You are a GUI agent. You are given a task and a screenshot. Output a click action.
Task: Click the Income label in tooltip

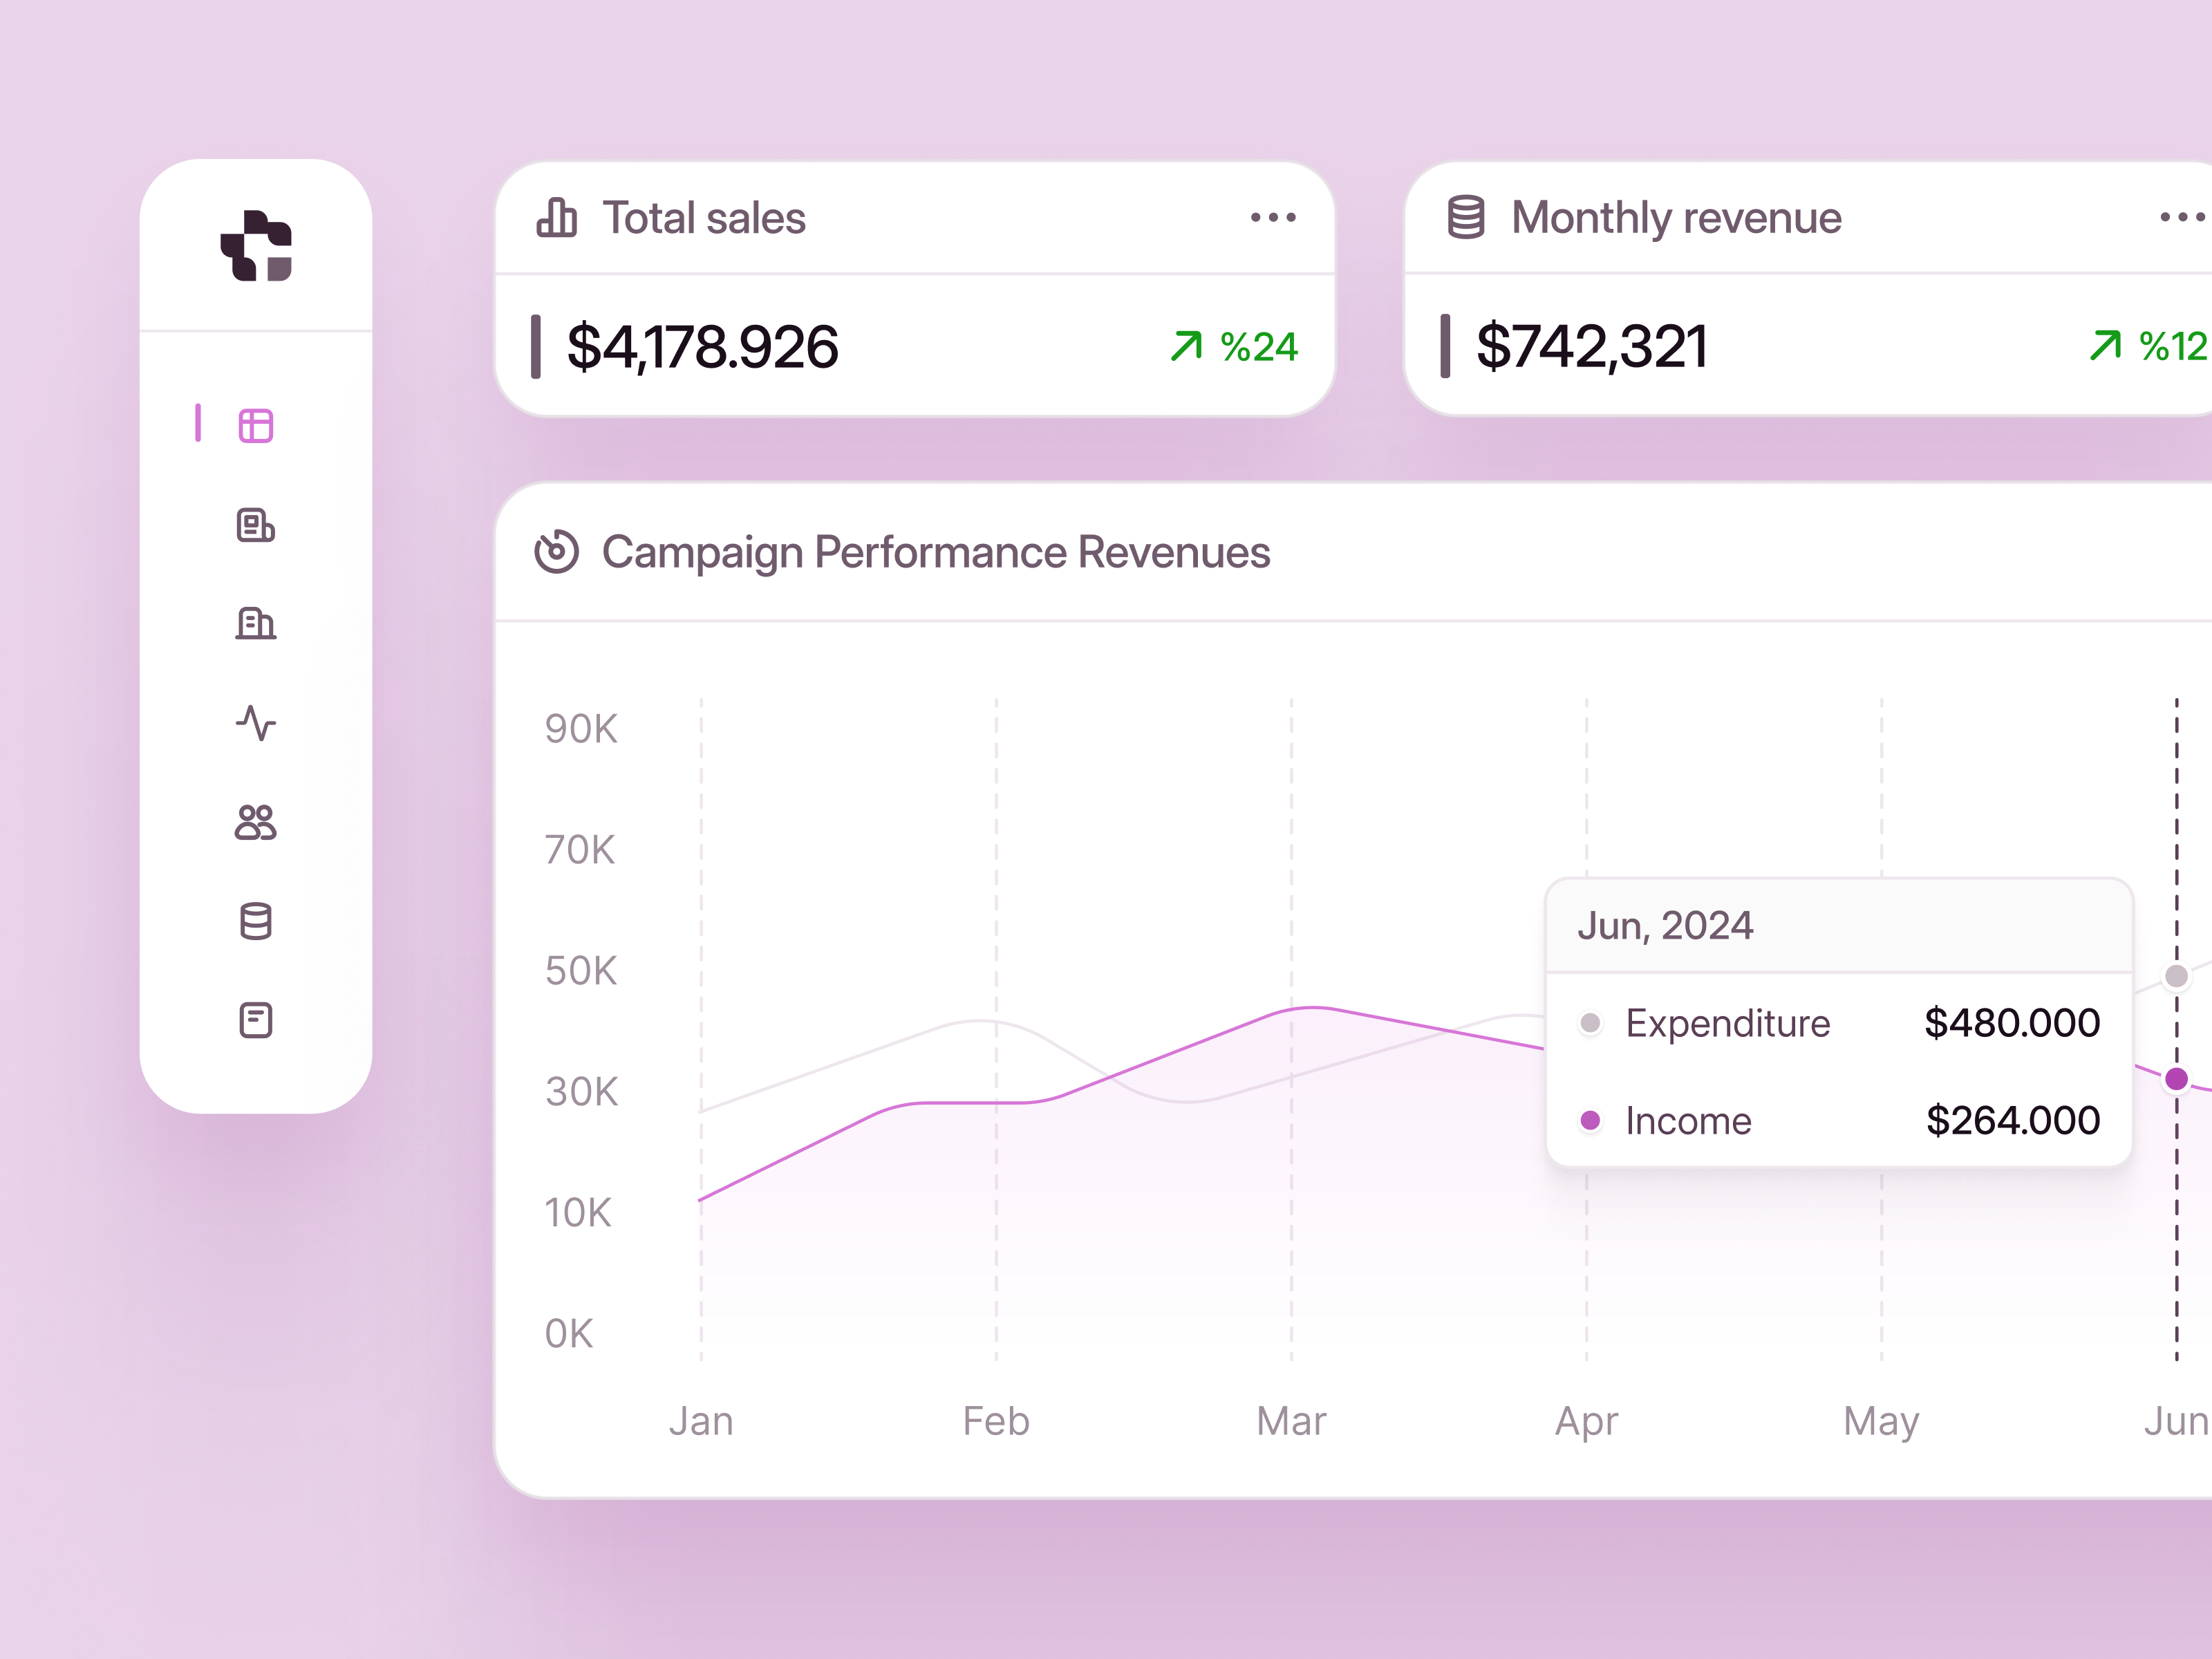point(1689,1120)
